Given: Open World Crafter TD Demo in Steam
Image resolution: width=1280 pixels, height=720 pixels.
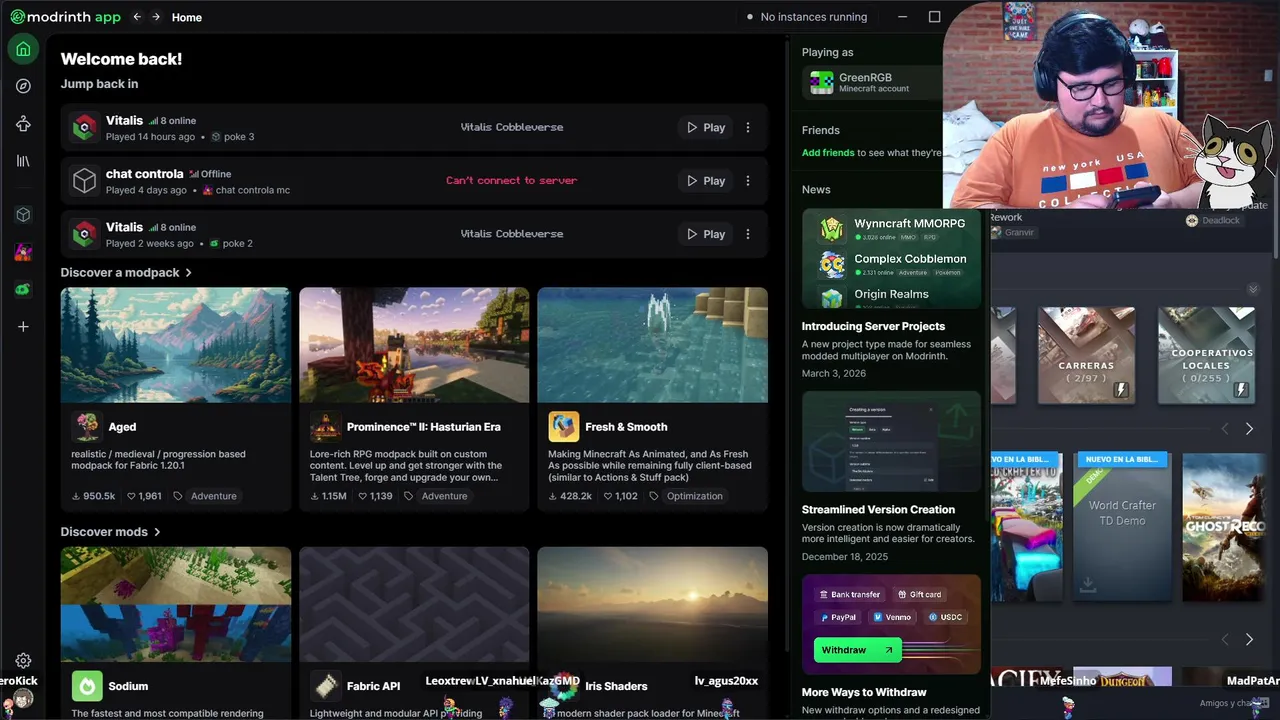Looking at the screenshot, I should 1122,527.
